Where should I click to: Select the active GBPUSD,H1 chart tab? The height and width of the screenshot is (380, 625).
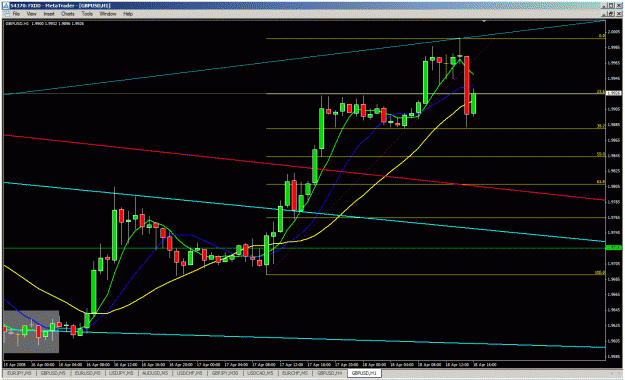tap(364, 373)
